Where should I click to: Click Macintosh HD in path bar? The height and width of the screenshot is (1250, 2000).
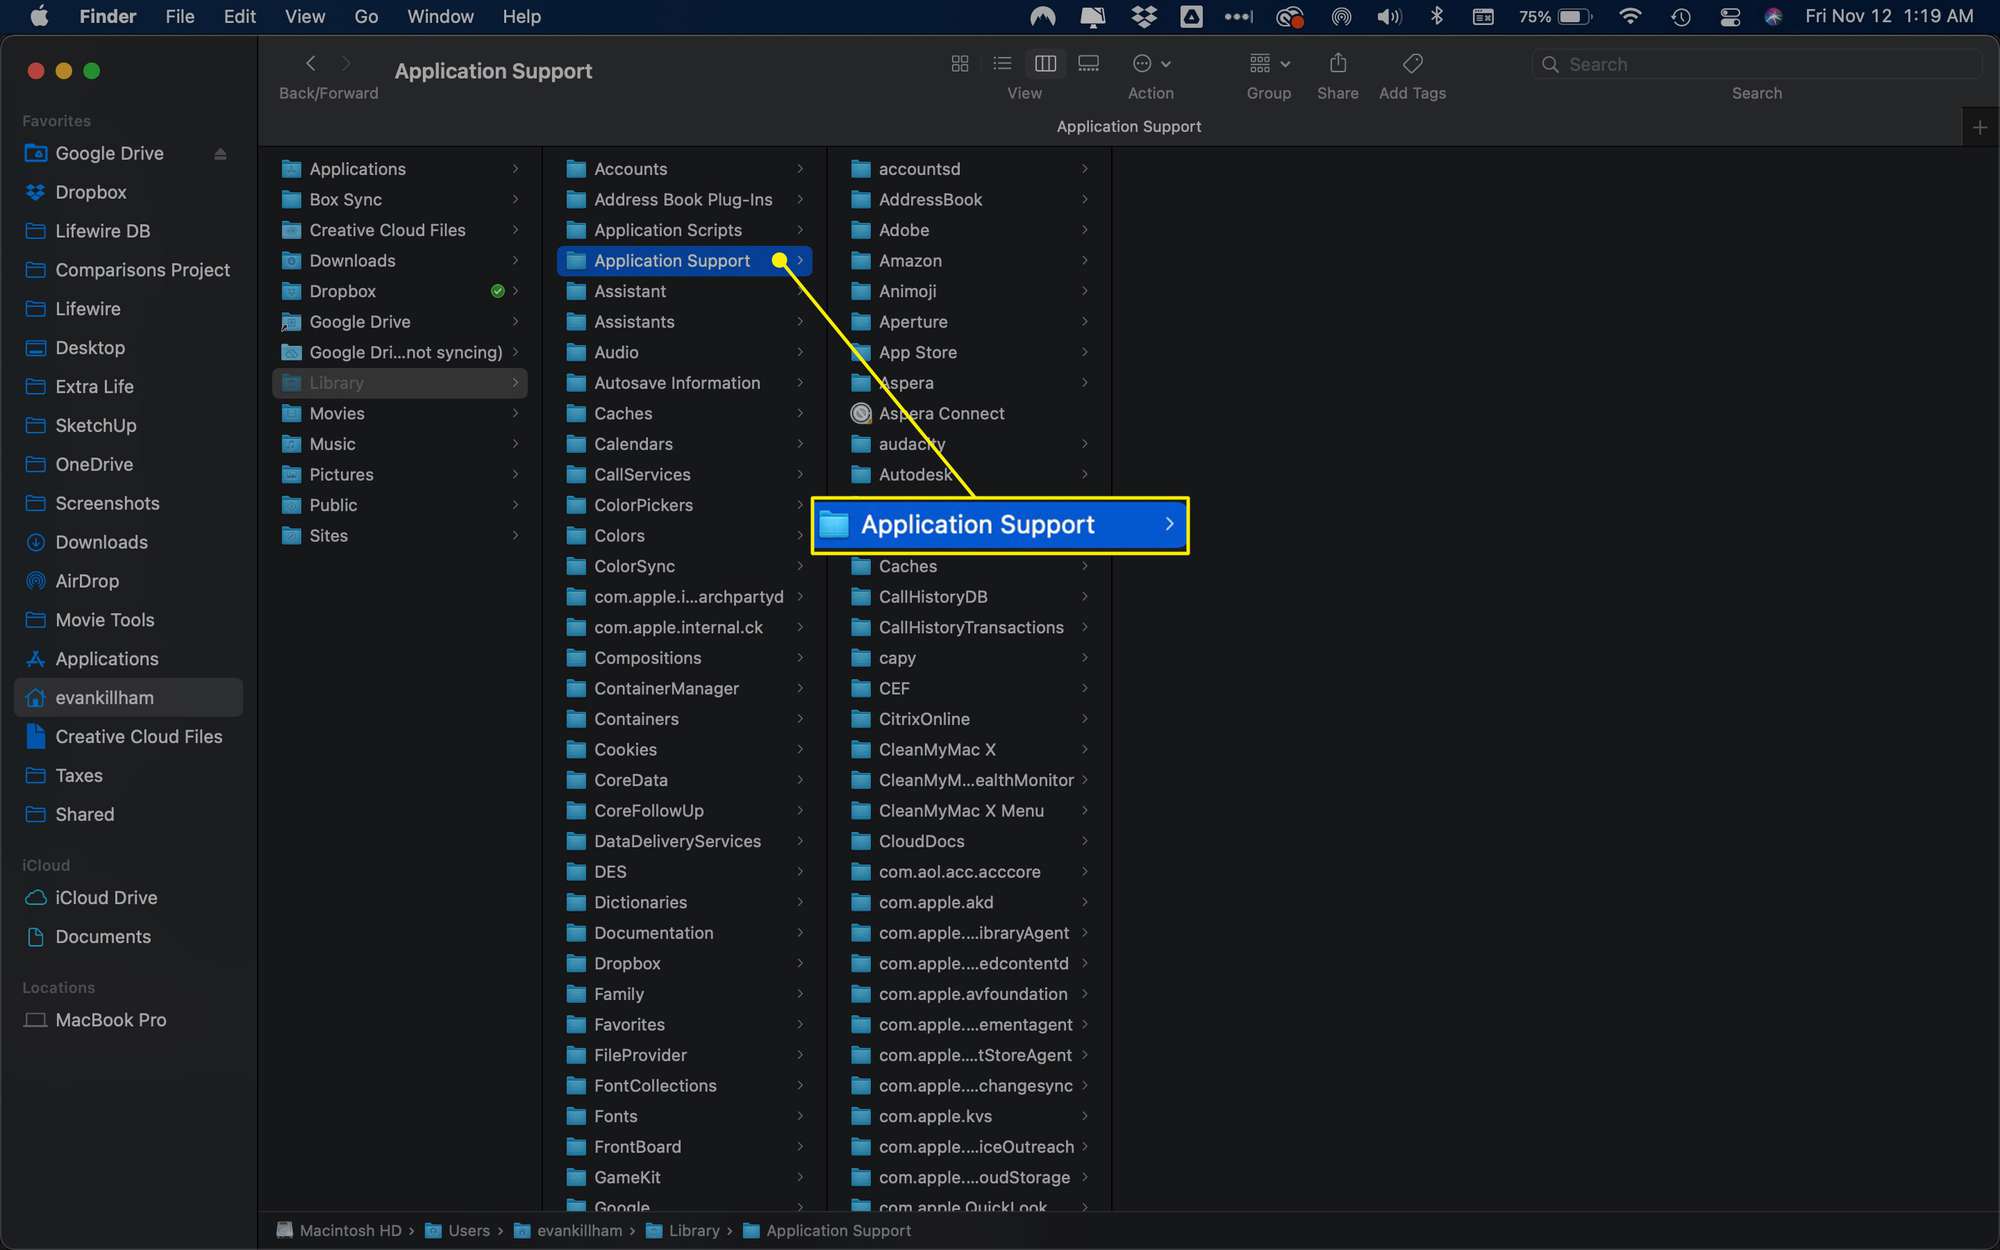click(339, 1231)
